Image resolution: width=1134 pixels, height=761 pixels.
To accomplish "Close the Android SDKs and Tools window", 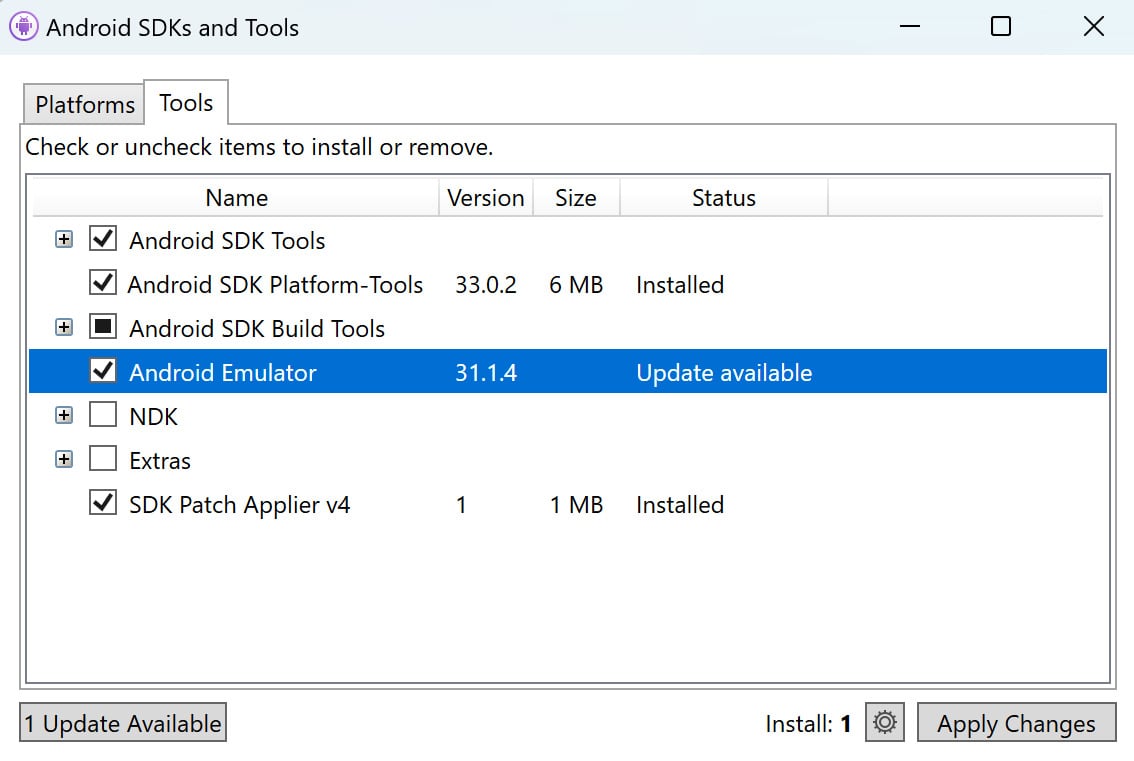I will [1094, 27].
